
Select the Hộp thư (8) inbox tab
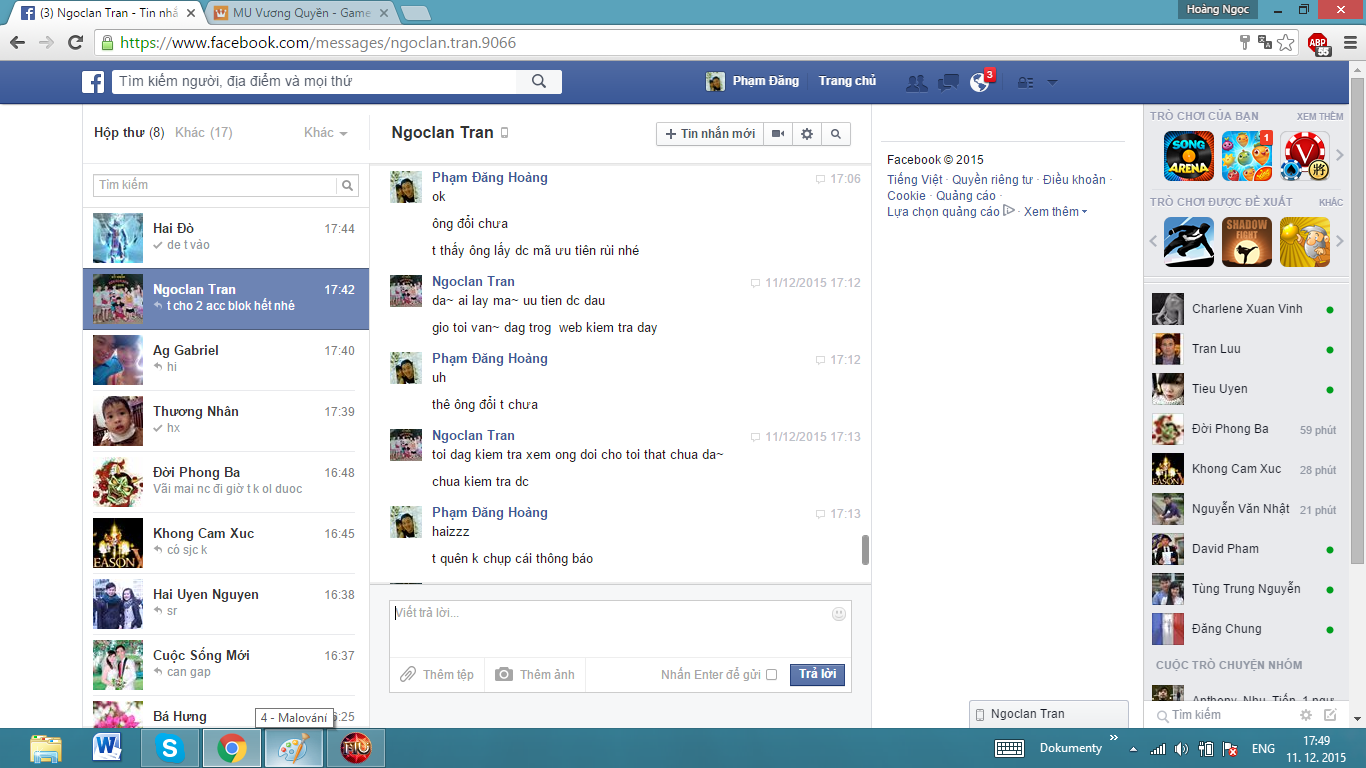click(x=129, y=133)
